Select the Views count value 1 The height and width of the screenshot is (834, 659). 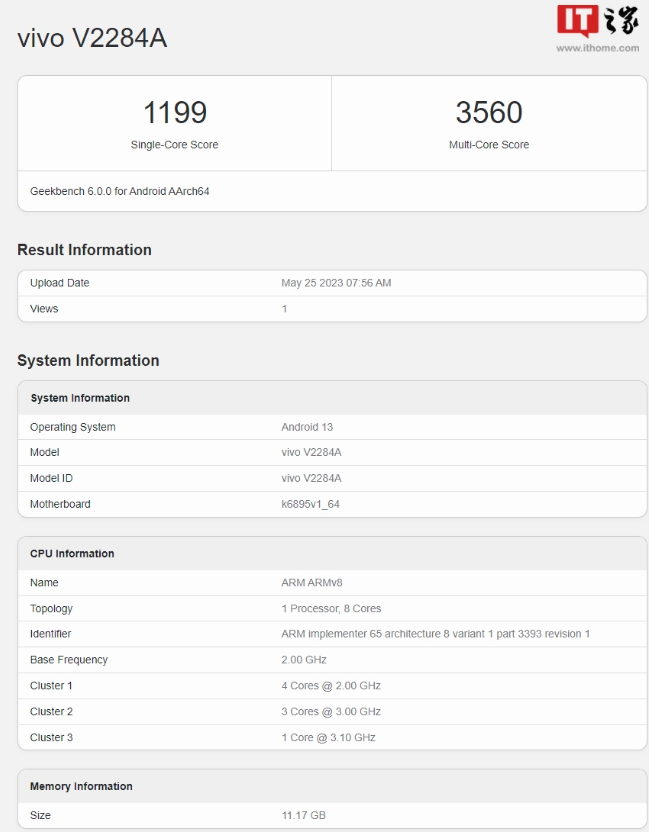285,308
